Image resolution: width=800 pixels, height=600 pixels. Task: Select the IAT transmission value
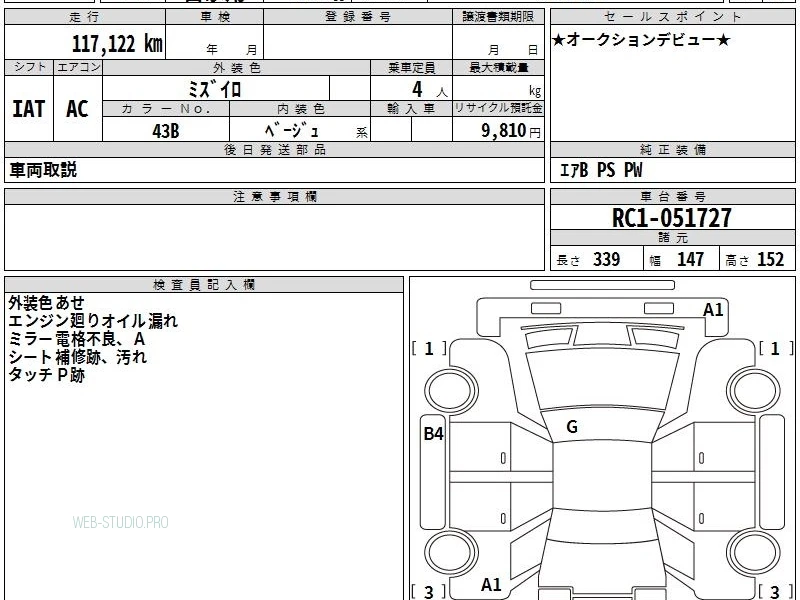[29, 109]
